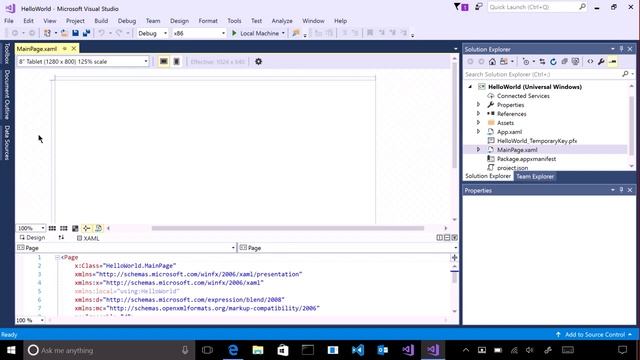The width and height of the screenshot is (640, 360).
Task: Open the Data Sources side panel
Action: 7,142
